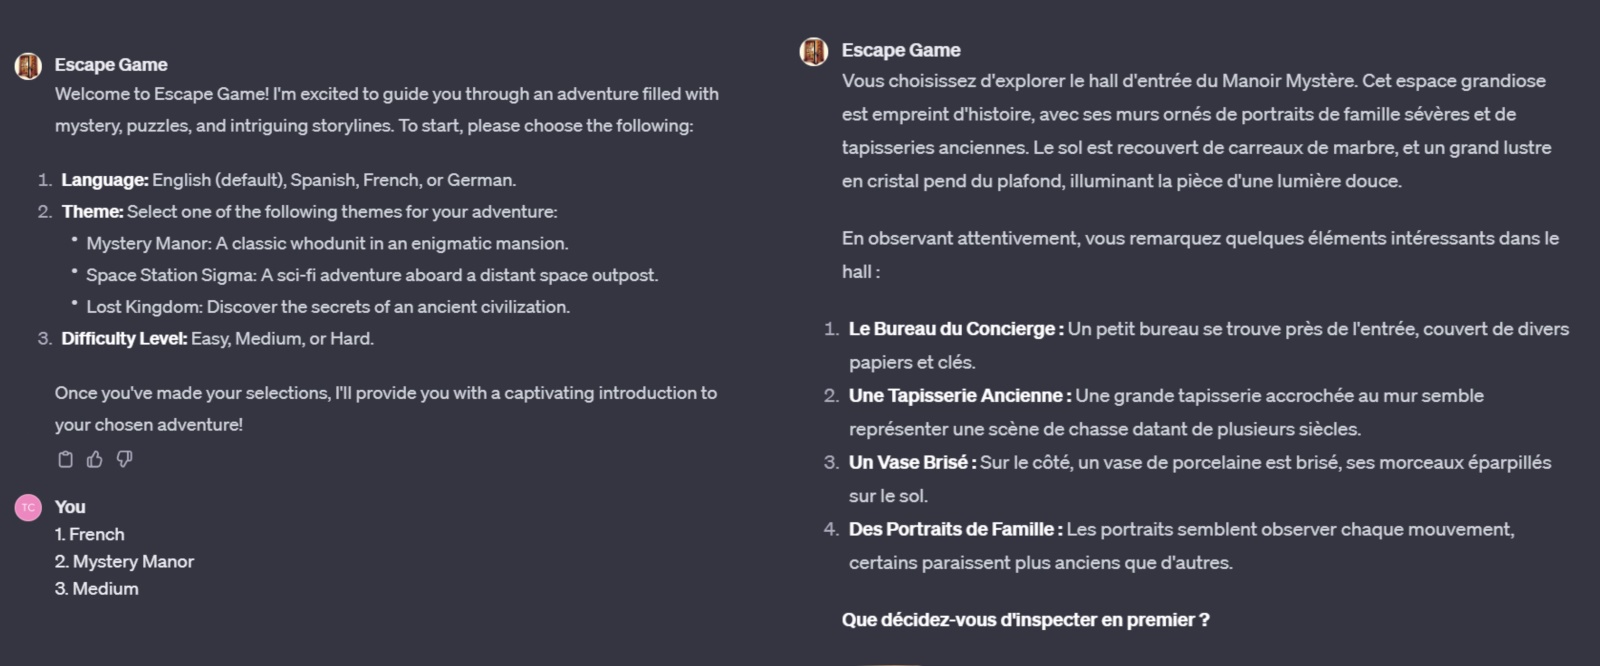The image size is (1600, 666).
Task: Select the Escape Game name above French reply
Action: coord(901,50)
